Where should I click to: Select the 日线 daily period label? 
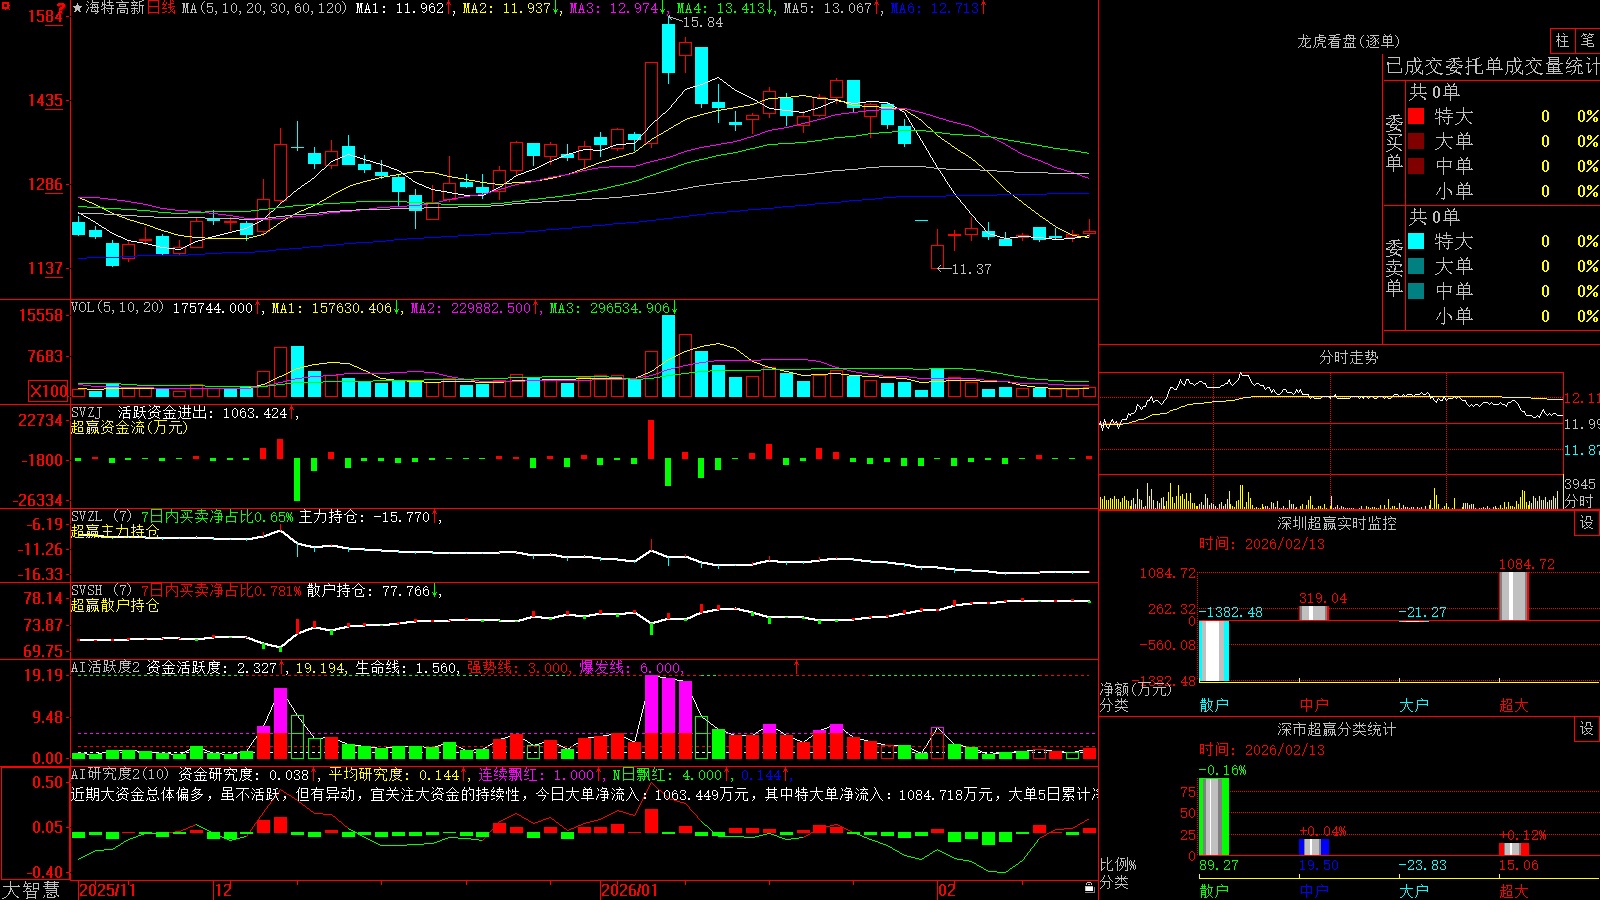pyautogui.click(x=161, y=8)
